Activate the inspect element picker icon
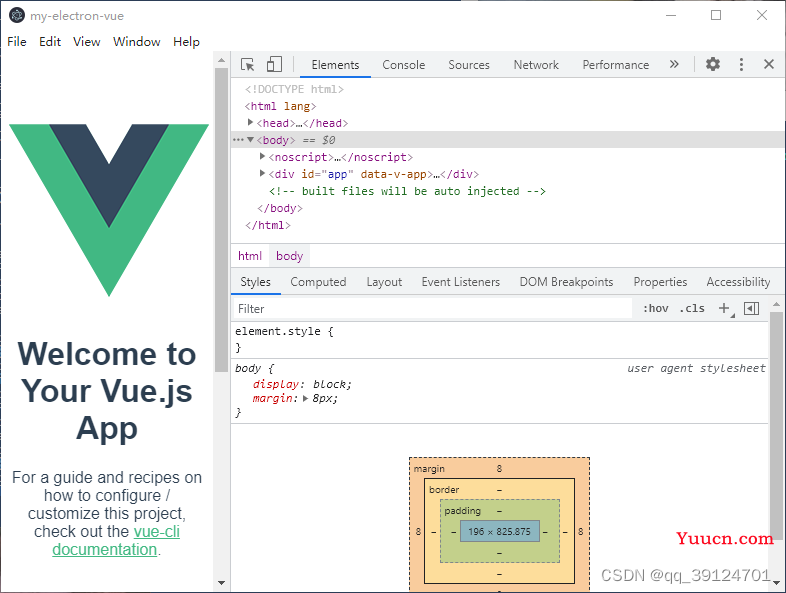 point(248,65)
